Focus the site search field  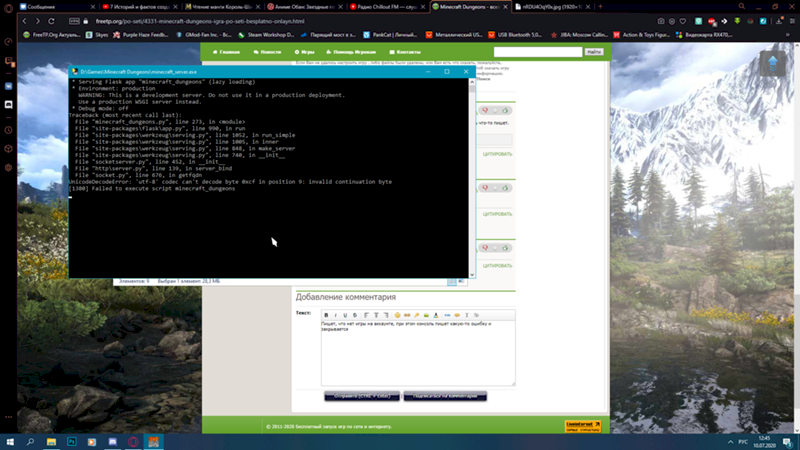point(538,52)
